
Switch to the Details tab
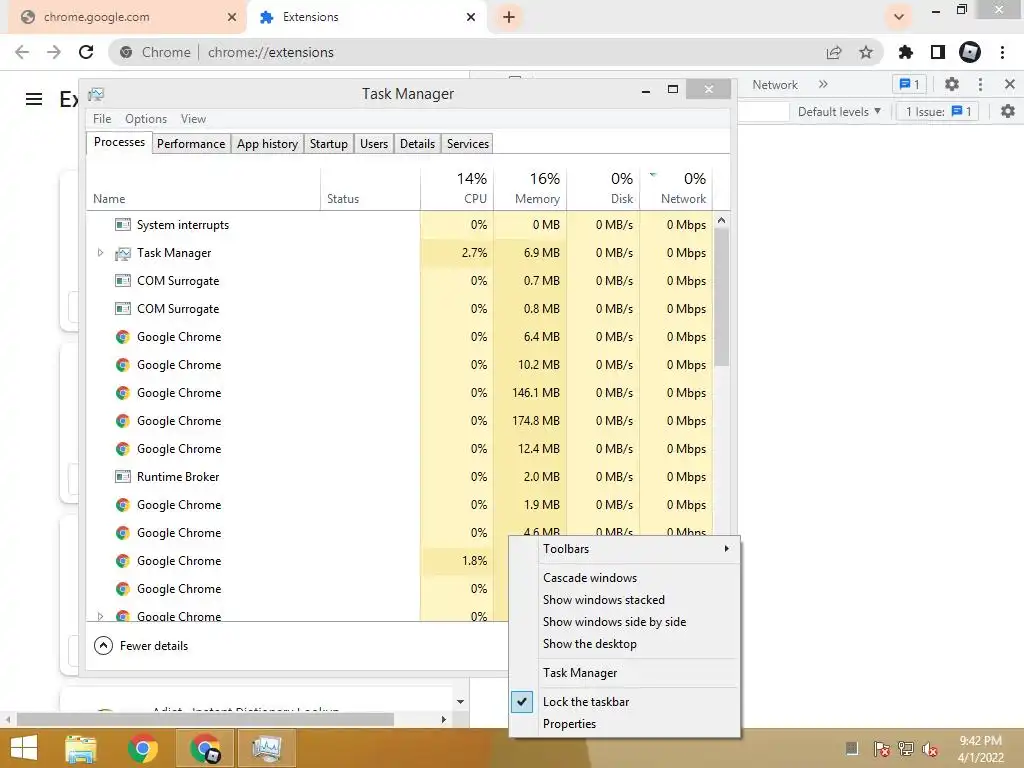coord(417,144)
